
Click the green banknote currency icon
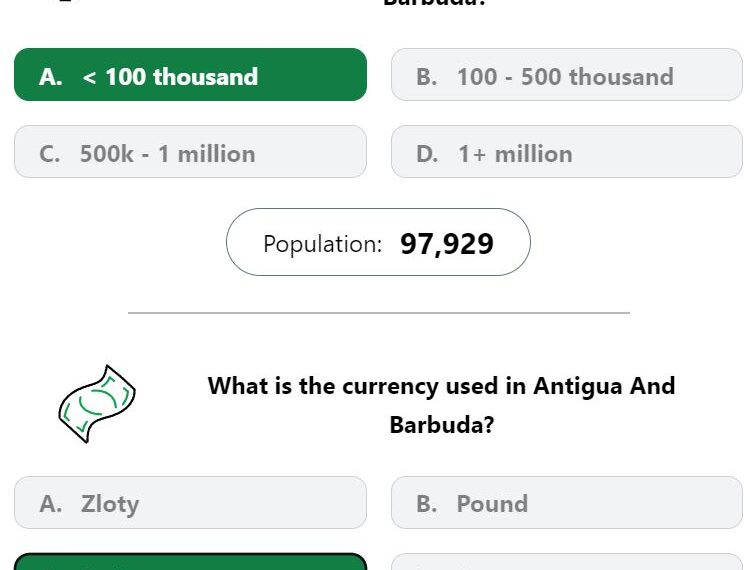point(97,404)
